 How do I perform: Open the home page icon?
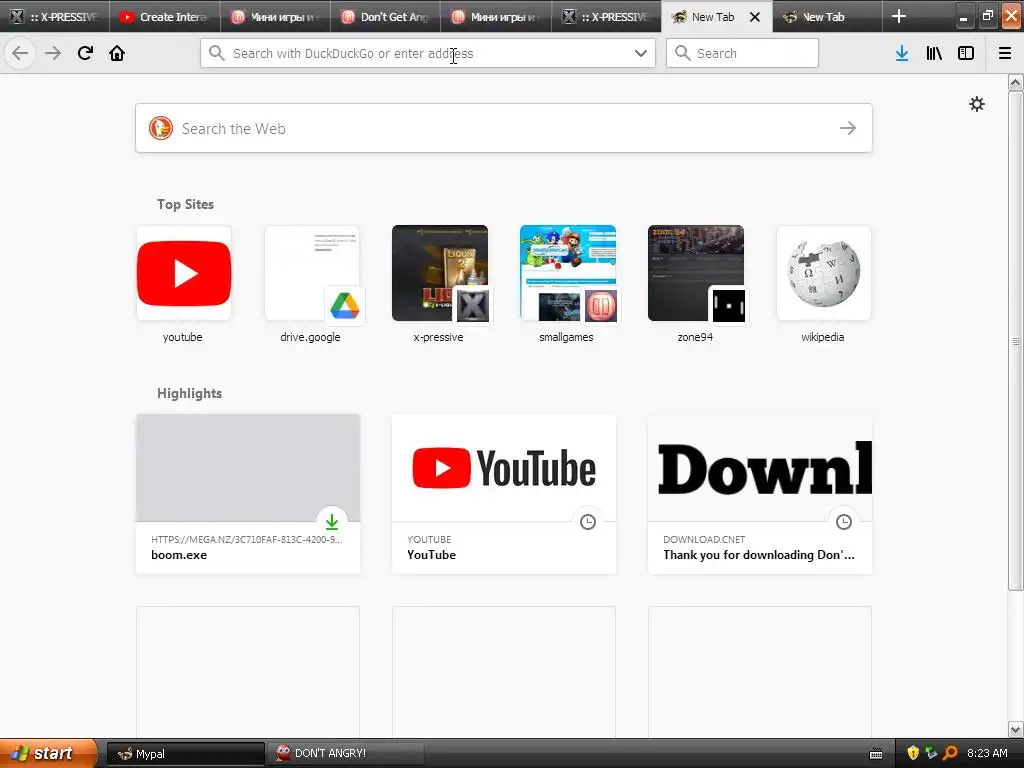[x=117, y=53]
